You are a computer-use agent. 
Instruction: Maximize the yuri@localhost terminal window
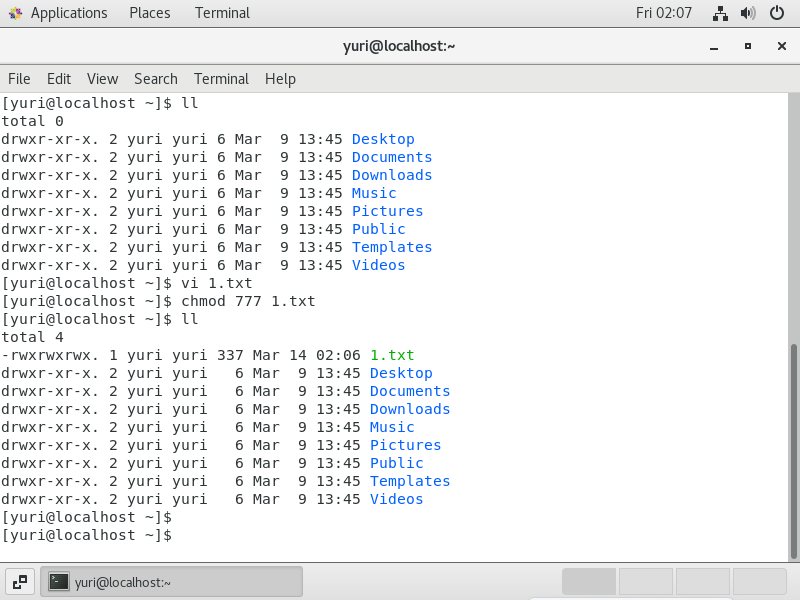pyautogui.click(x=747, y=46)
